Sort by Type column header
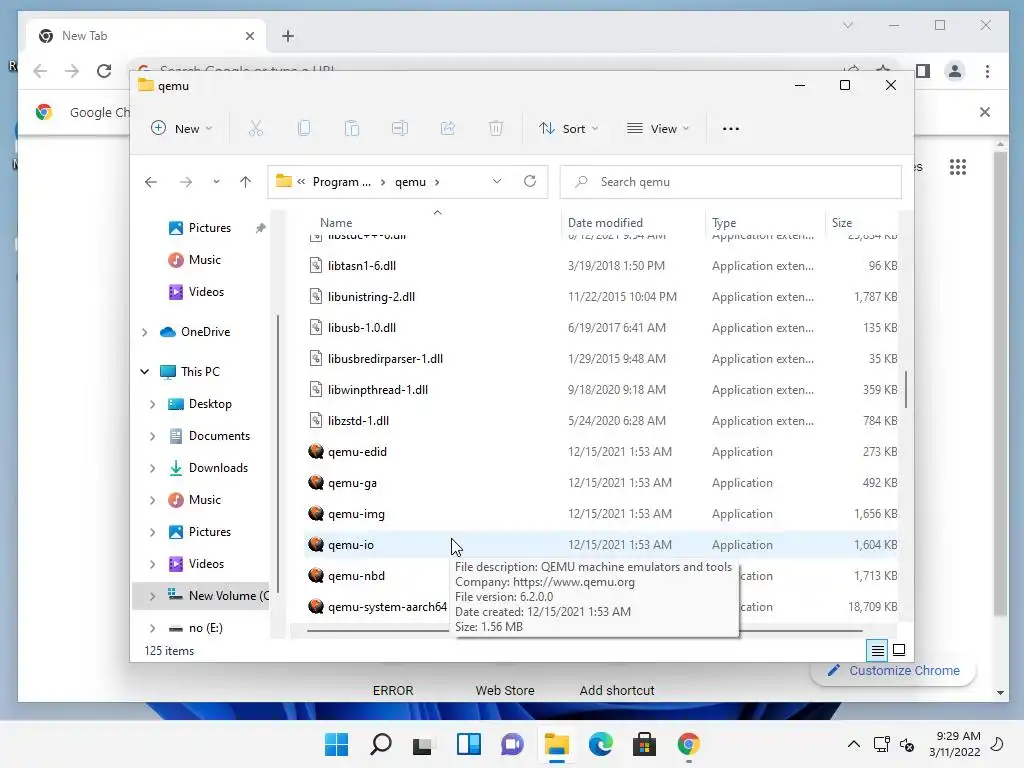The image size is (1024, 768). [x=724, y=223]
